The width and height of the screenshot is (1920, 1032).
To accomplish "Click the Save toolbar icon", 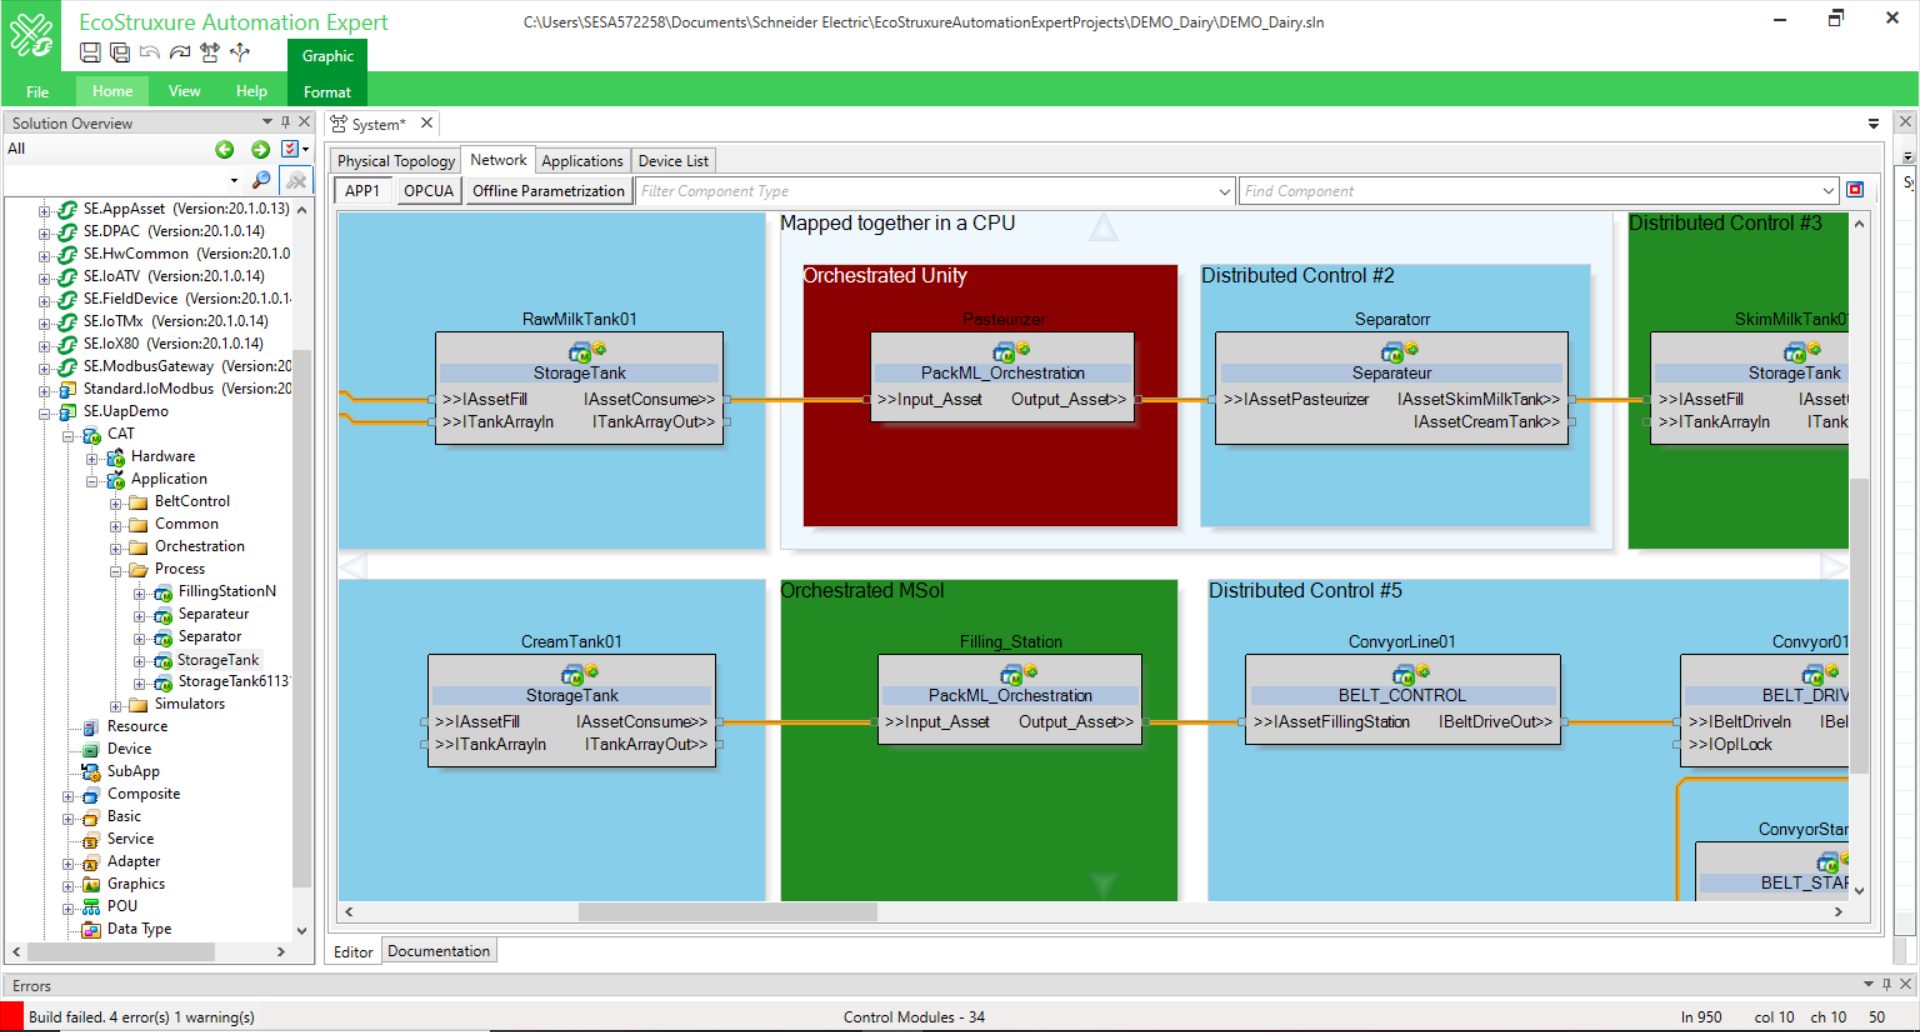I will (x=89, y=53).
